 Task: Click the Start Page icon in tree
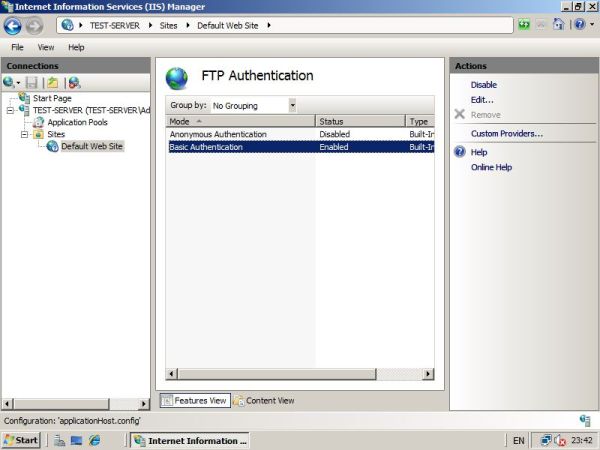pos(24,98)
